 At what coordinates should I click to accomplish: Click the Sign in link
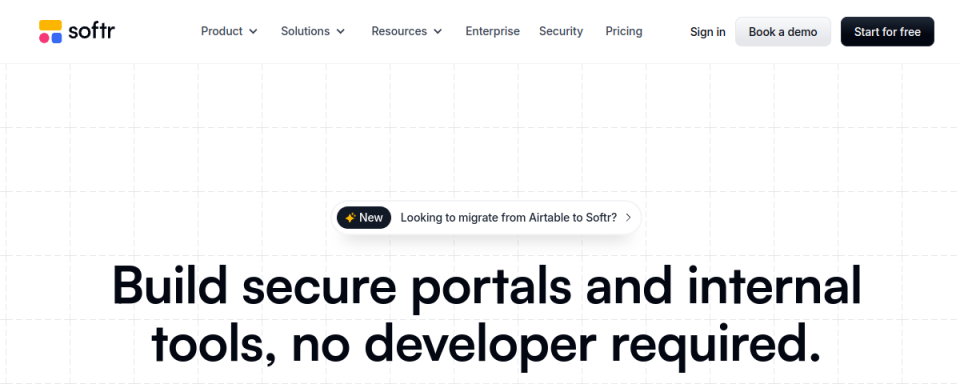pyautogui.click(x=708, y=32)
